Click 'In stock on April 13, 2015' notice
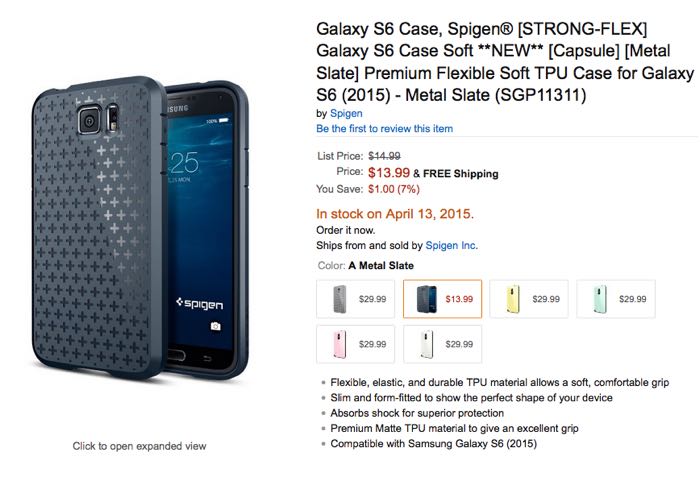This screenshot has height=486, width=700. (x=395, y=213)
